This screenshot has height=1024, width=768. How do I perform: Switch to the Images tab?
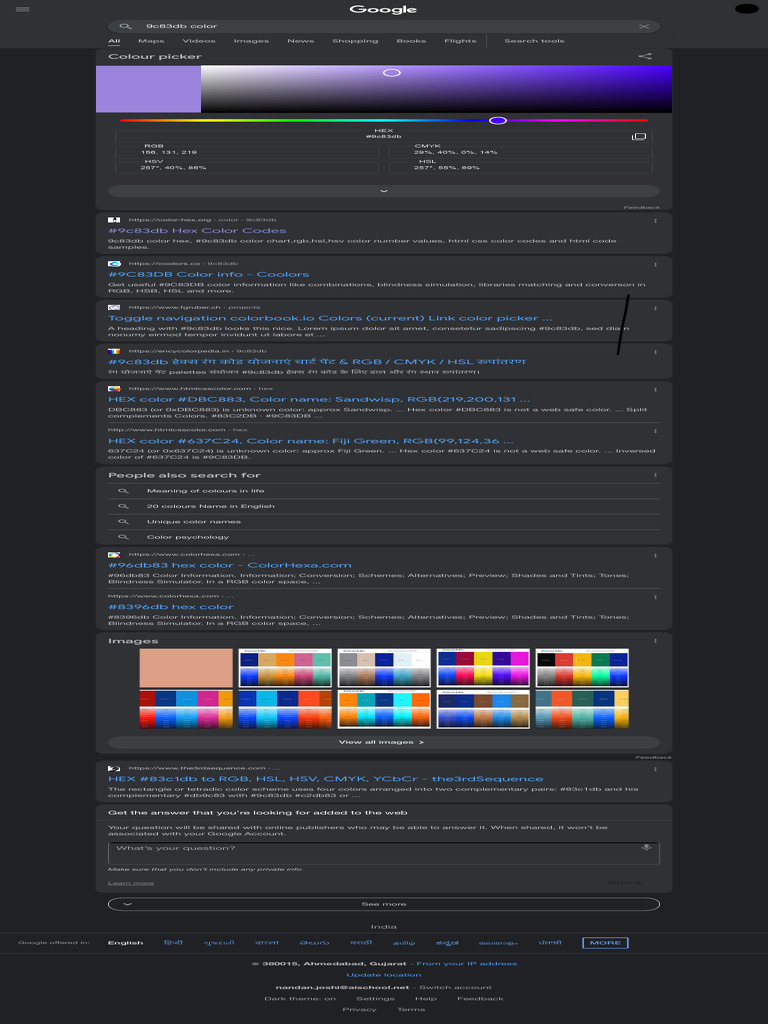[x=251, y=41]
